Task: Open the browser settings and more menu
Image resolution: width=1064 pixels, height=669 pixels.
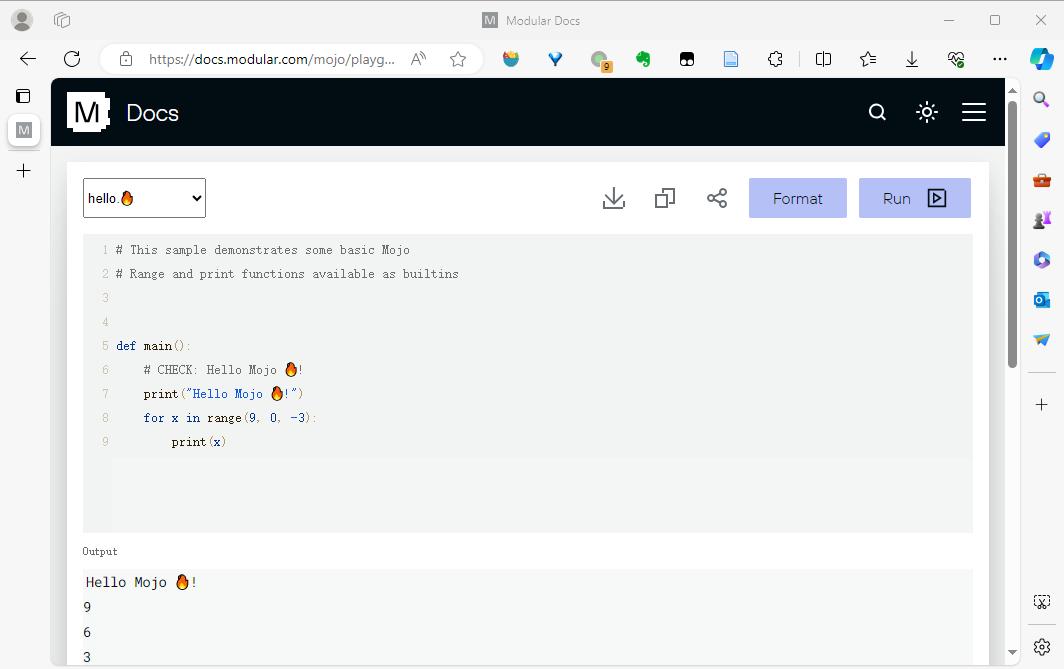Action: [x=999, y=59]
